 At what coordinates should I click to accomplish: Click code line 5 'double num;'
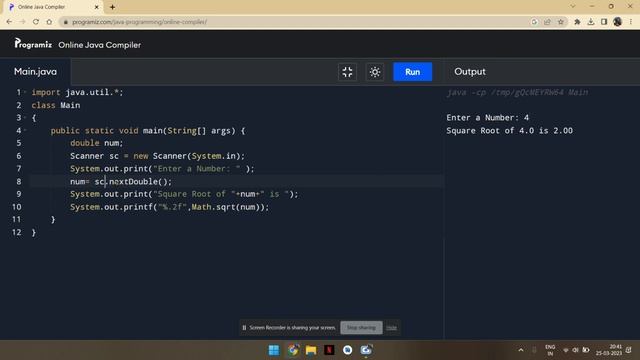96,143
